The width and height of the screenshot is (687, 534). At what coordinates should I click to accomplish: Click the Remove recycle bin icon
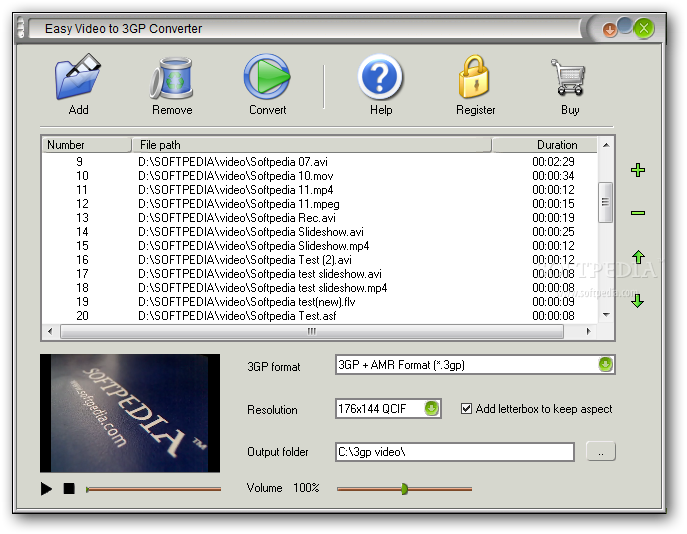click(x=172, y=78)
